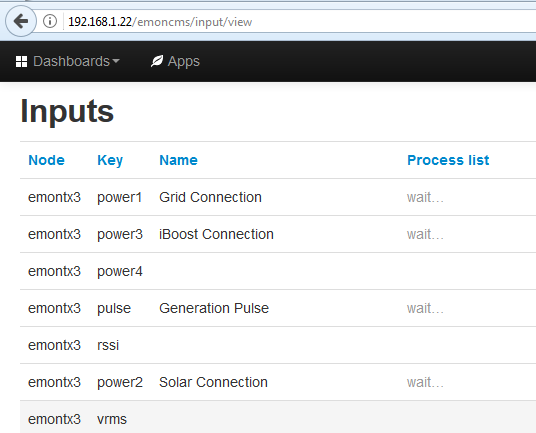Sort inputs by Node column header
Screen dimensions: 536x433
[46, 160]
